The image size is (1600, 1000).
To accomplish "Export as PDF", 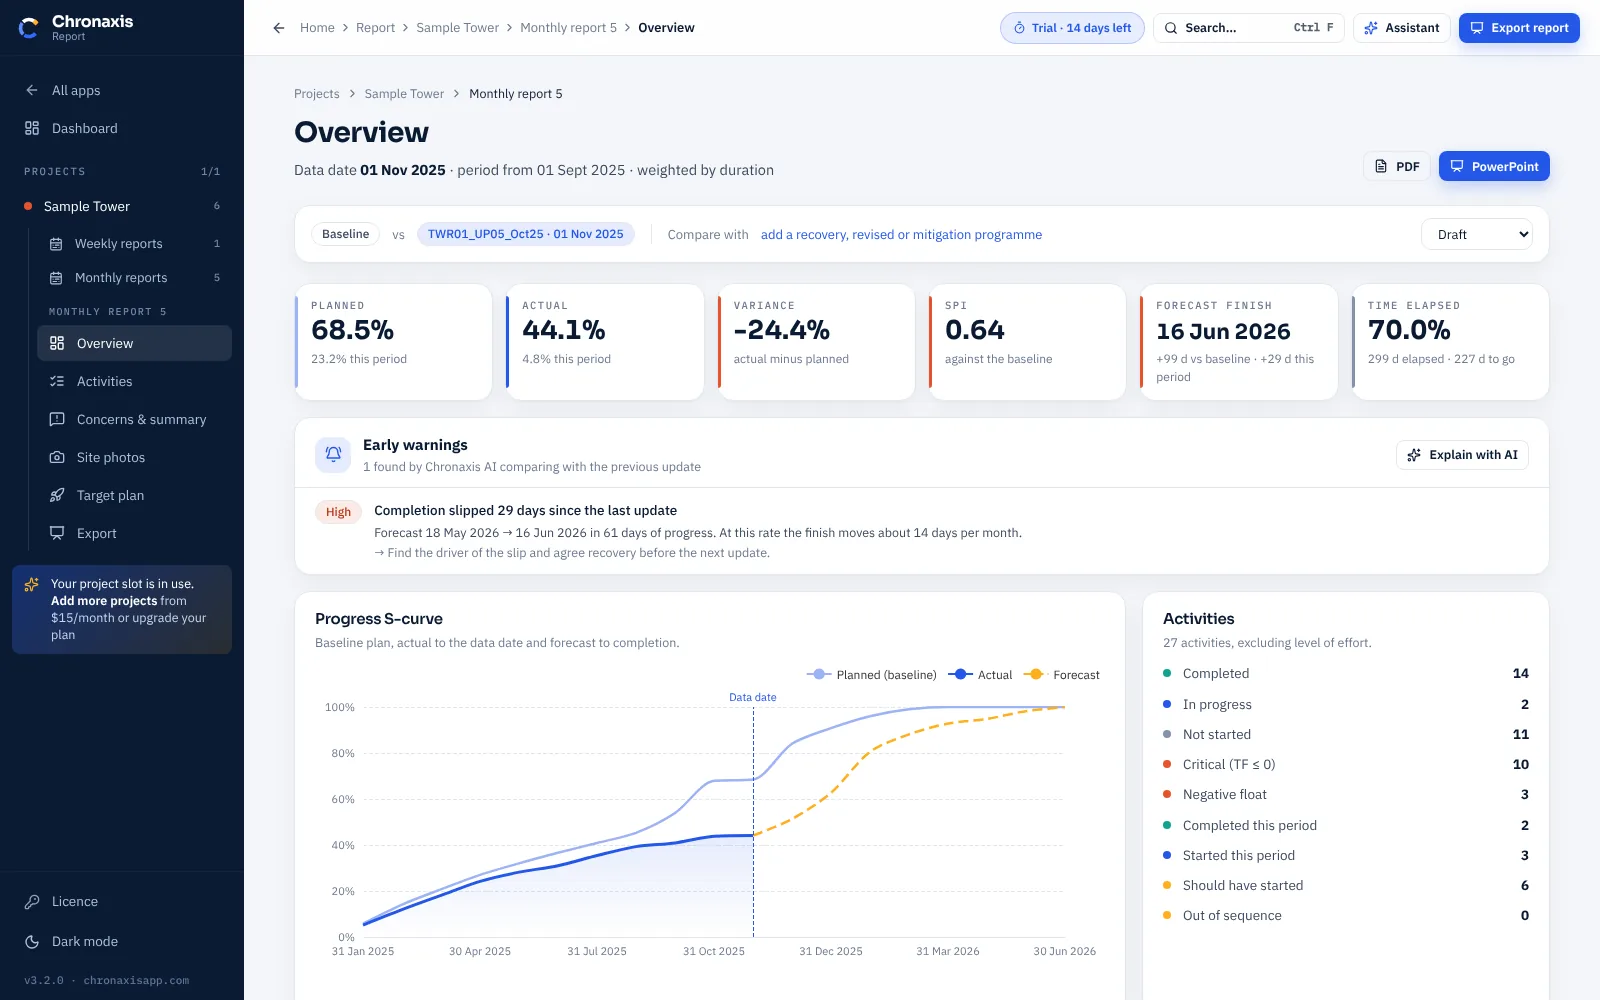I will (1397, 167).
